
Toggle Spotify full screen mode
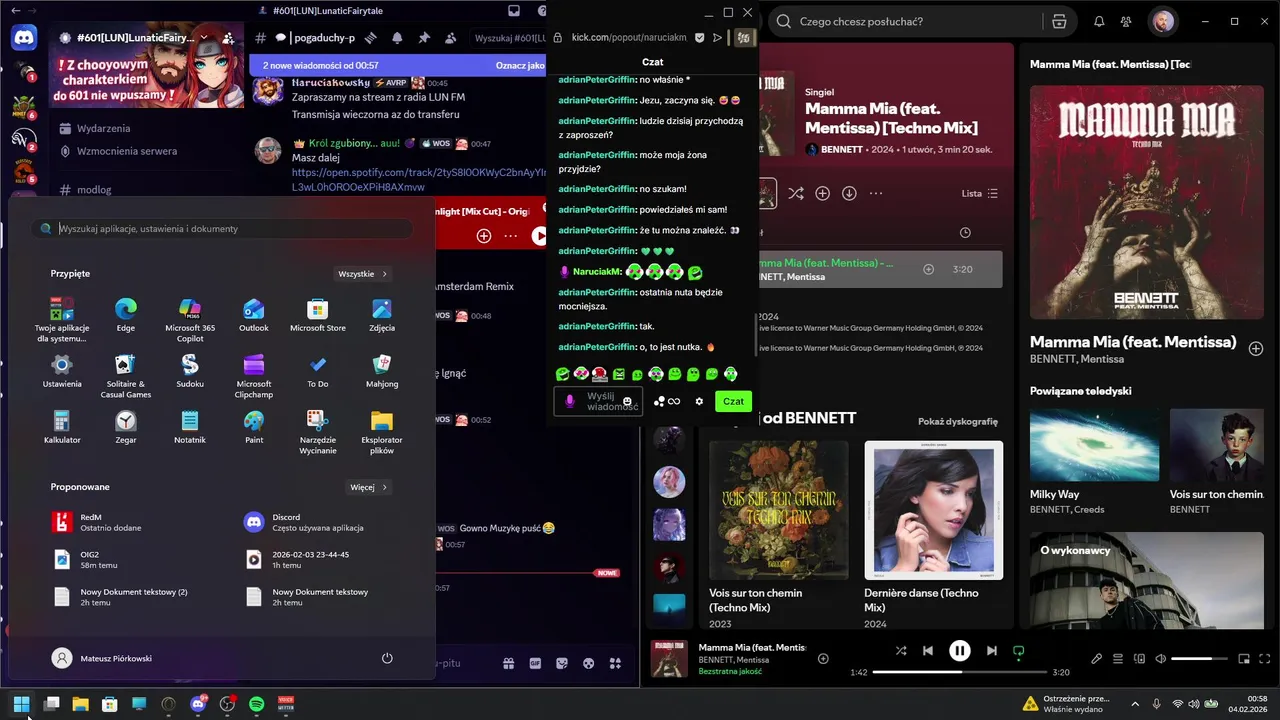[1264, 658]
